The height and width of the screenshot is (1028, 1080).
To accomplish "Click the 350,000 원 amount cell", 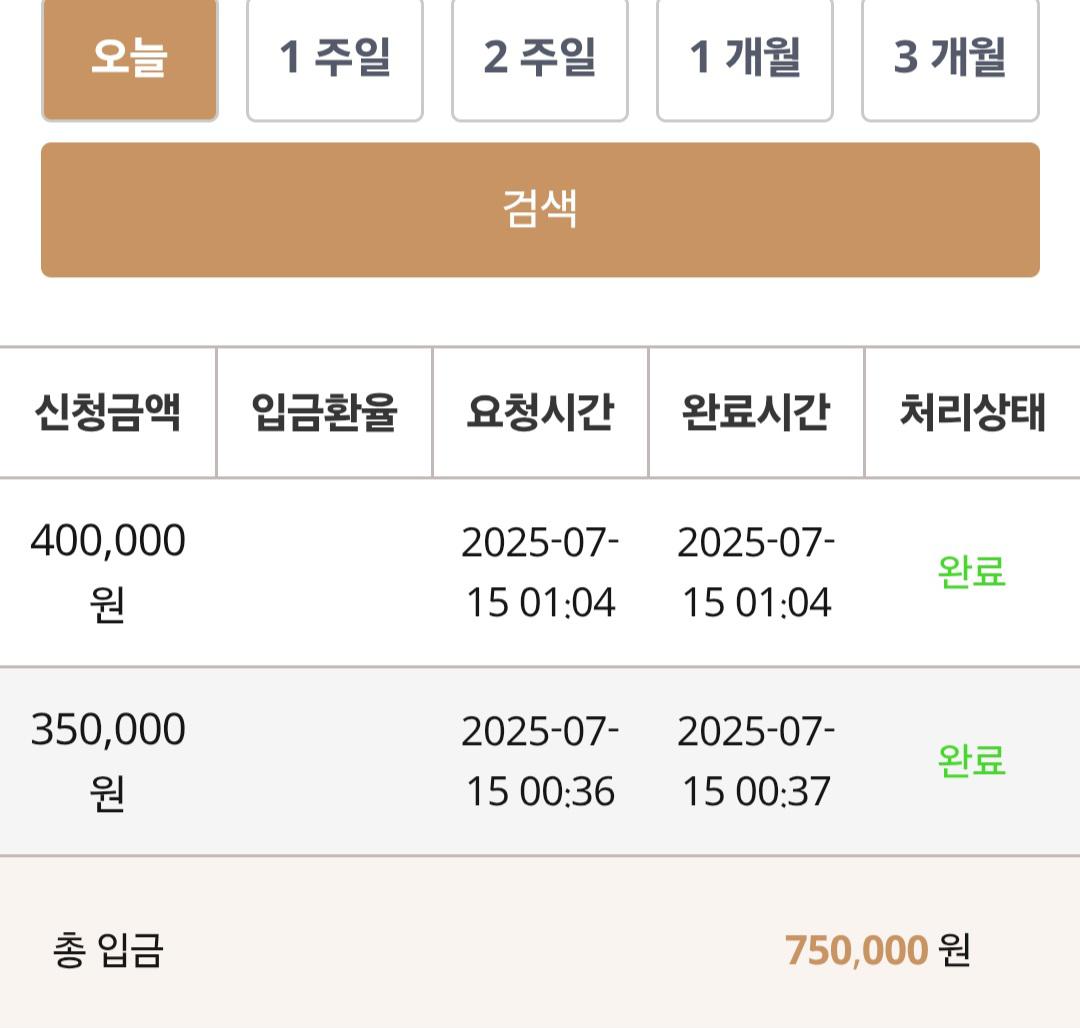I will click(x=107, y=761).
